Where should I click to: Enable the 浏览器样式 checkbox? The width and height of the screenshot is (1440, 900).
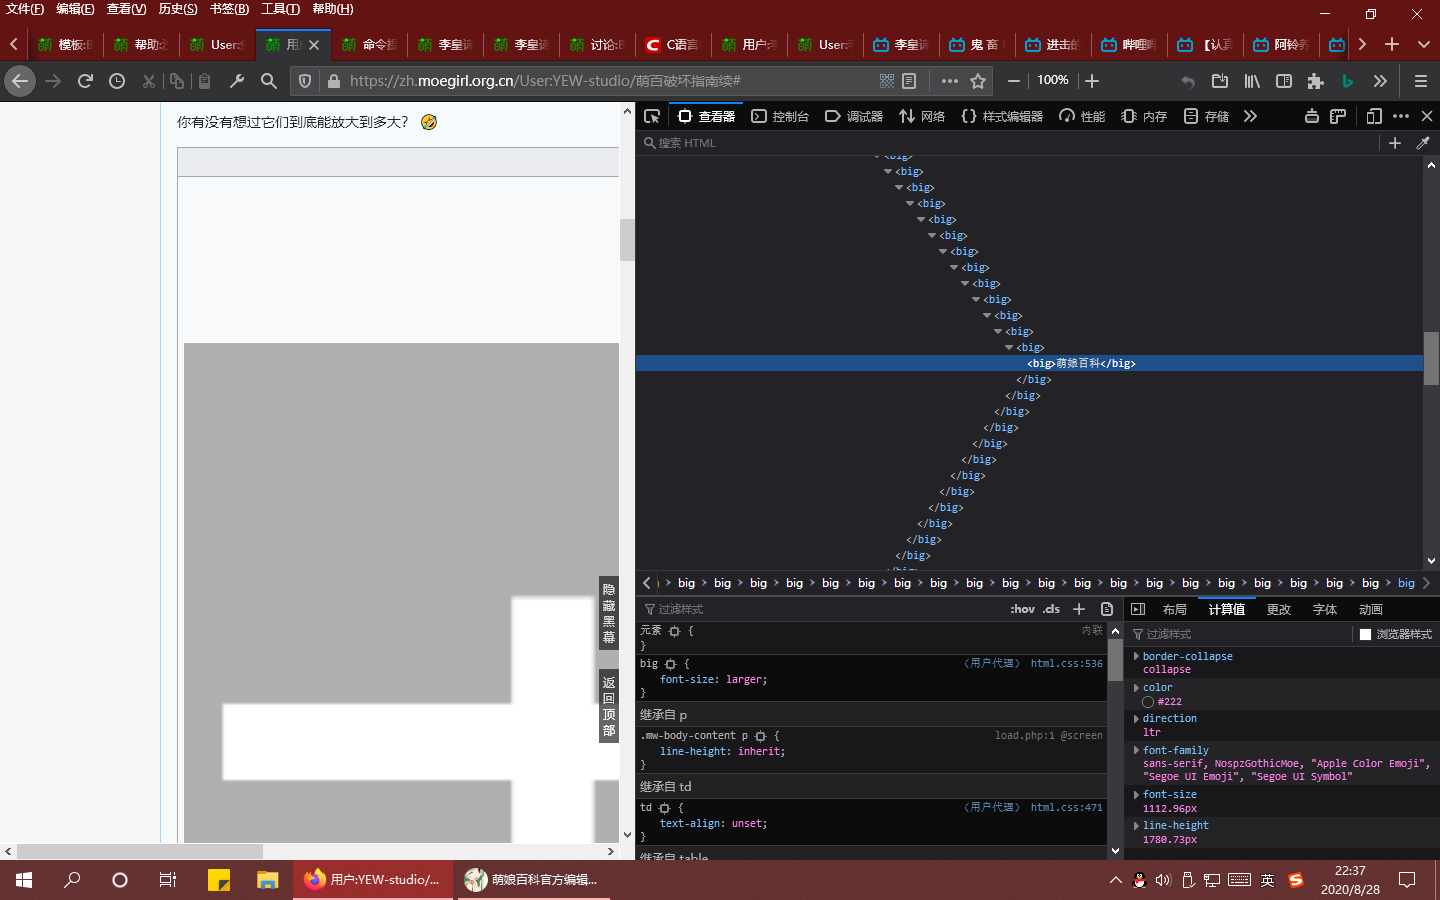[x=1365, y=634]
